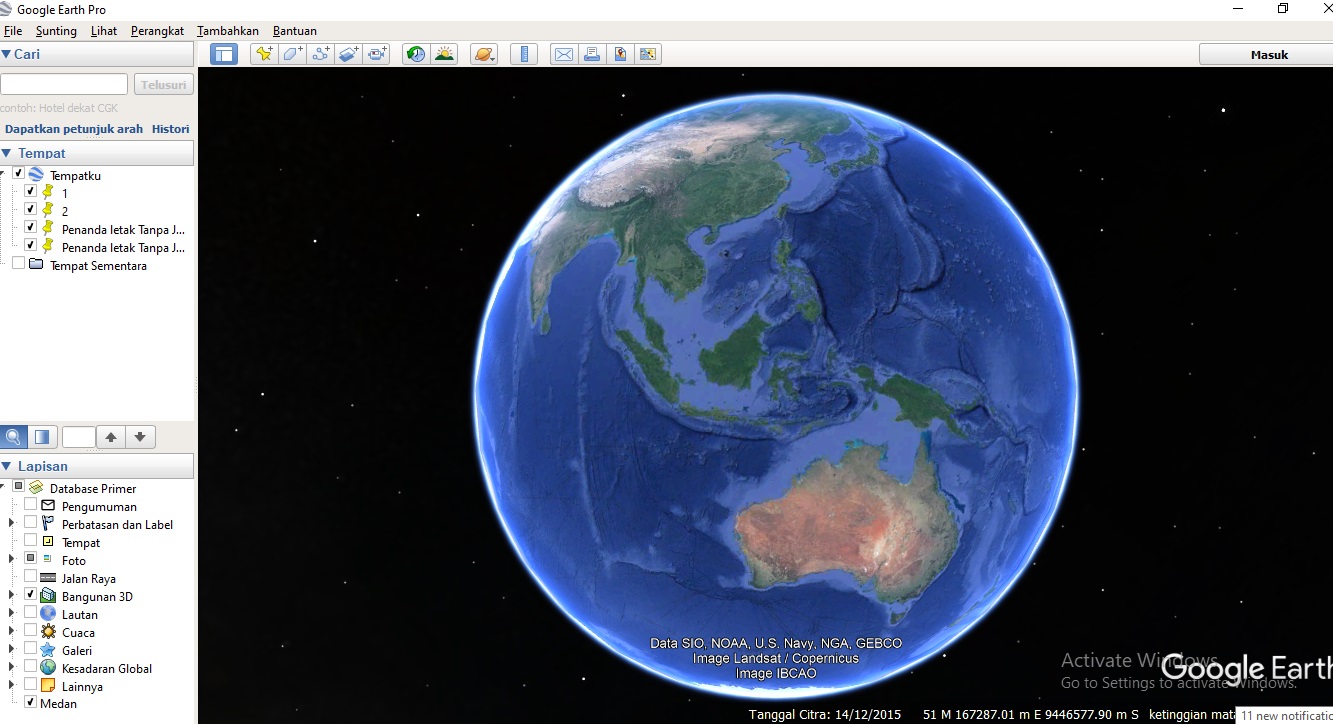Expand the Kesadaran Global tree arrow

[x=12, y=667]
